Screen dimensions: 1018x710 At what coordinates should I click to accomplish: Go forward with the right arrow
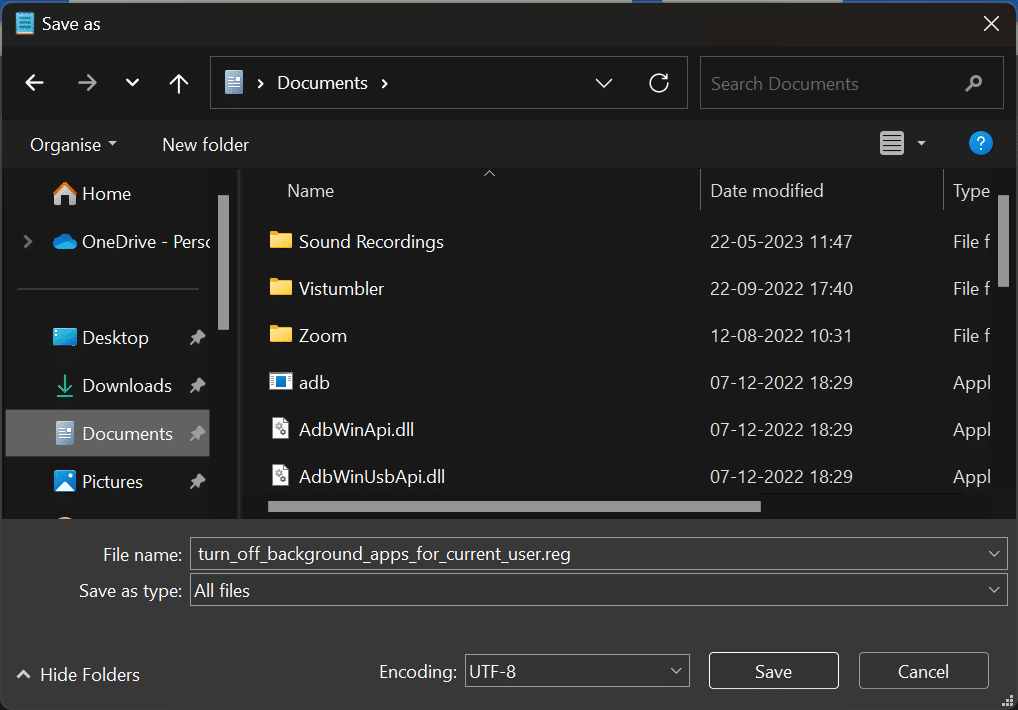tap(87, 83)
